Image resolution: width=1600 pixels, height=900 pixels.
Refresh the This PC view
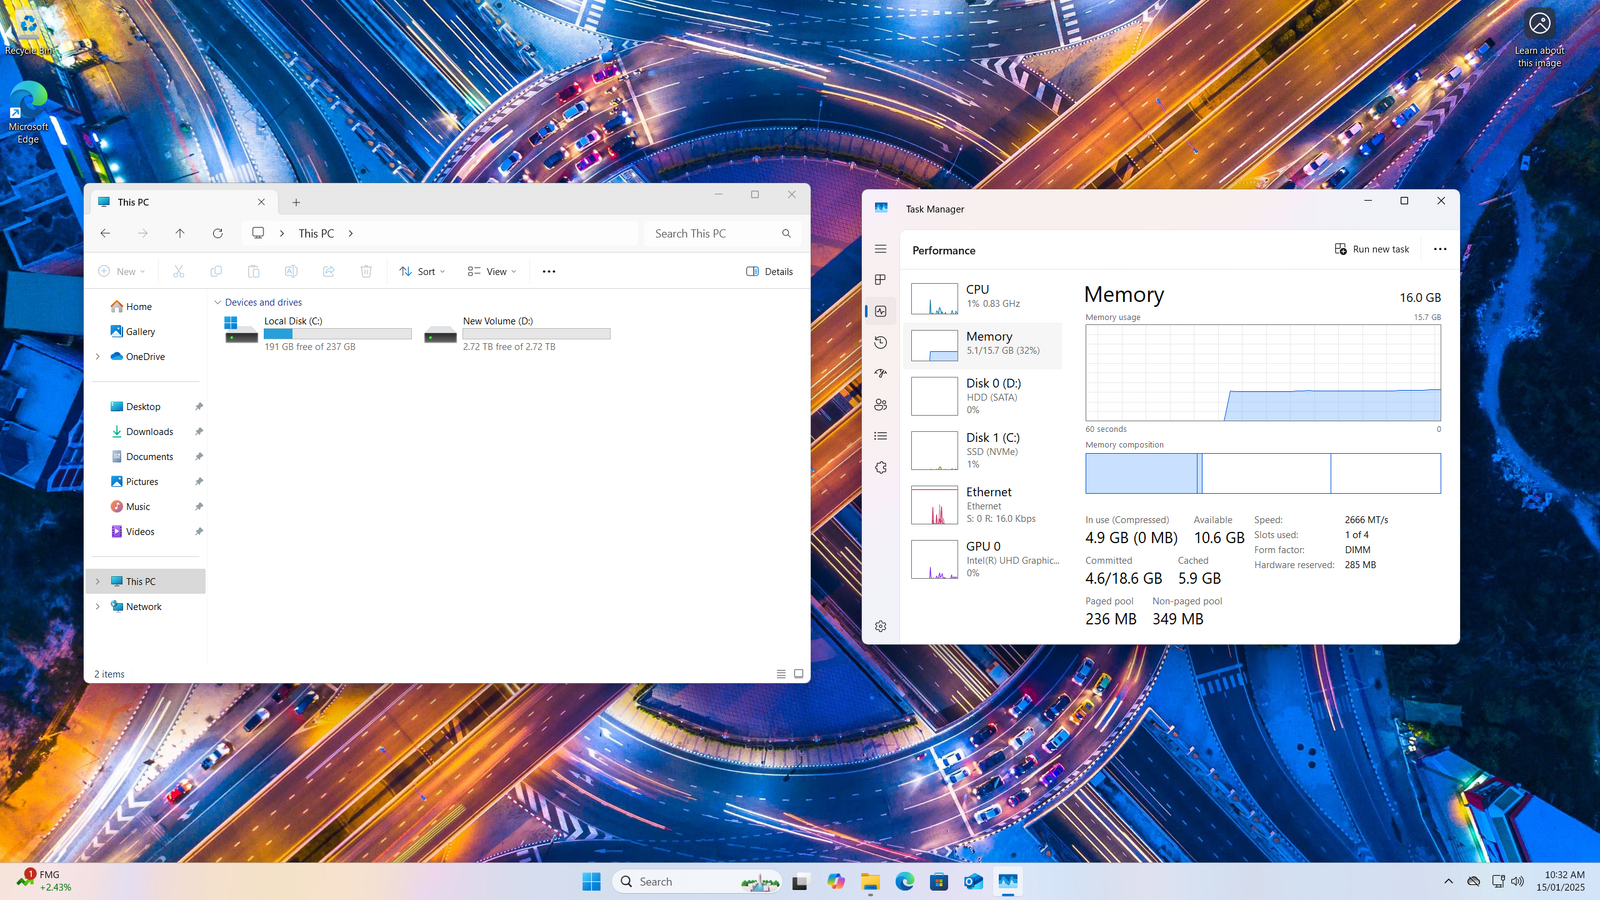click(218, 233)
